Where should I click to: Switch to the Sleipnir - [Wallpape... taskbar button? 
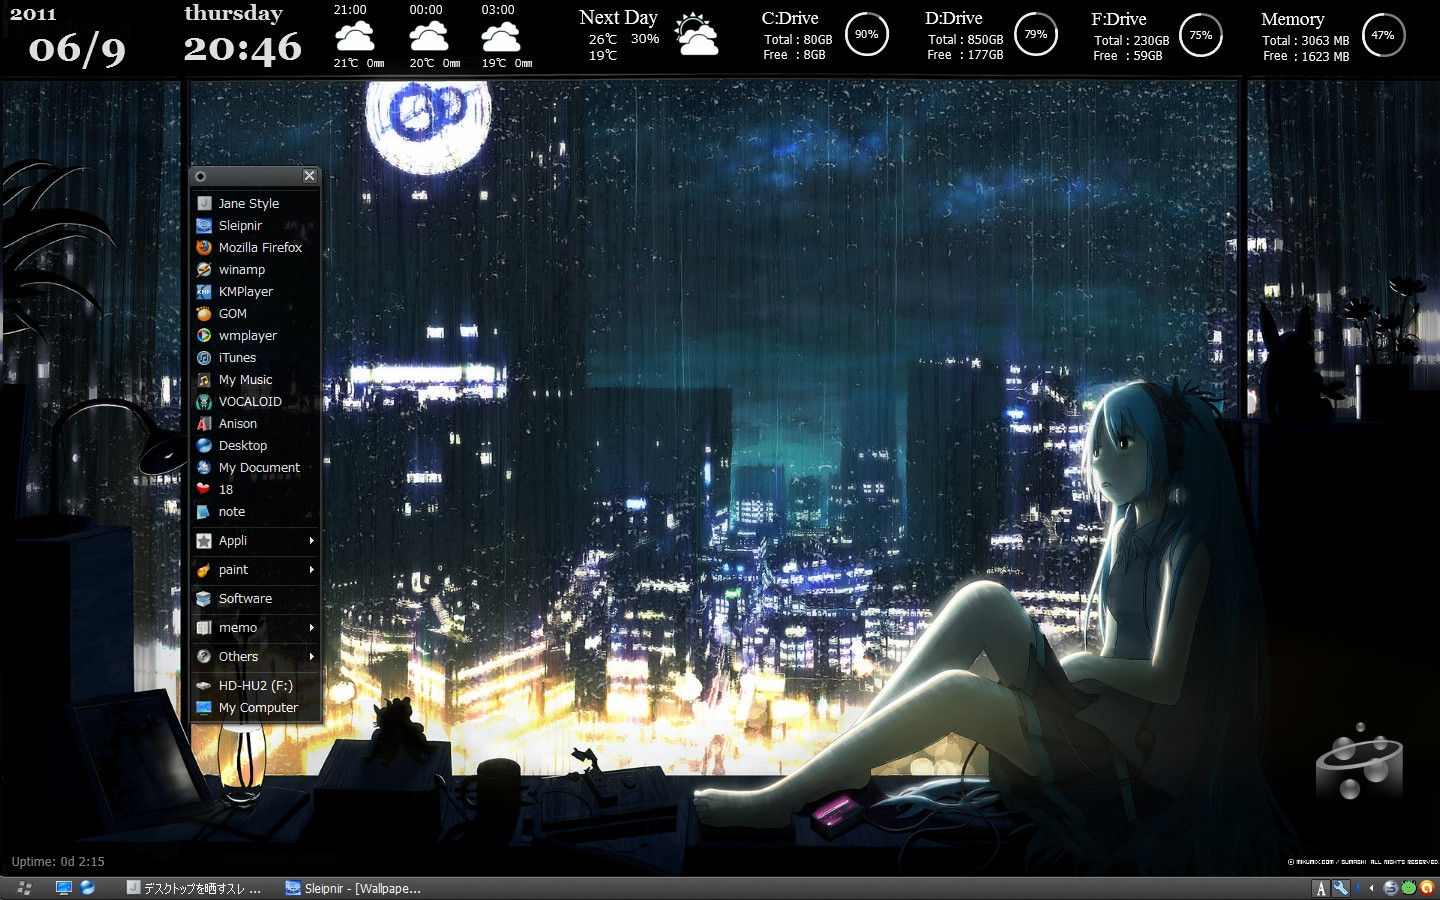pyautogui.click(x=354, y=888)
